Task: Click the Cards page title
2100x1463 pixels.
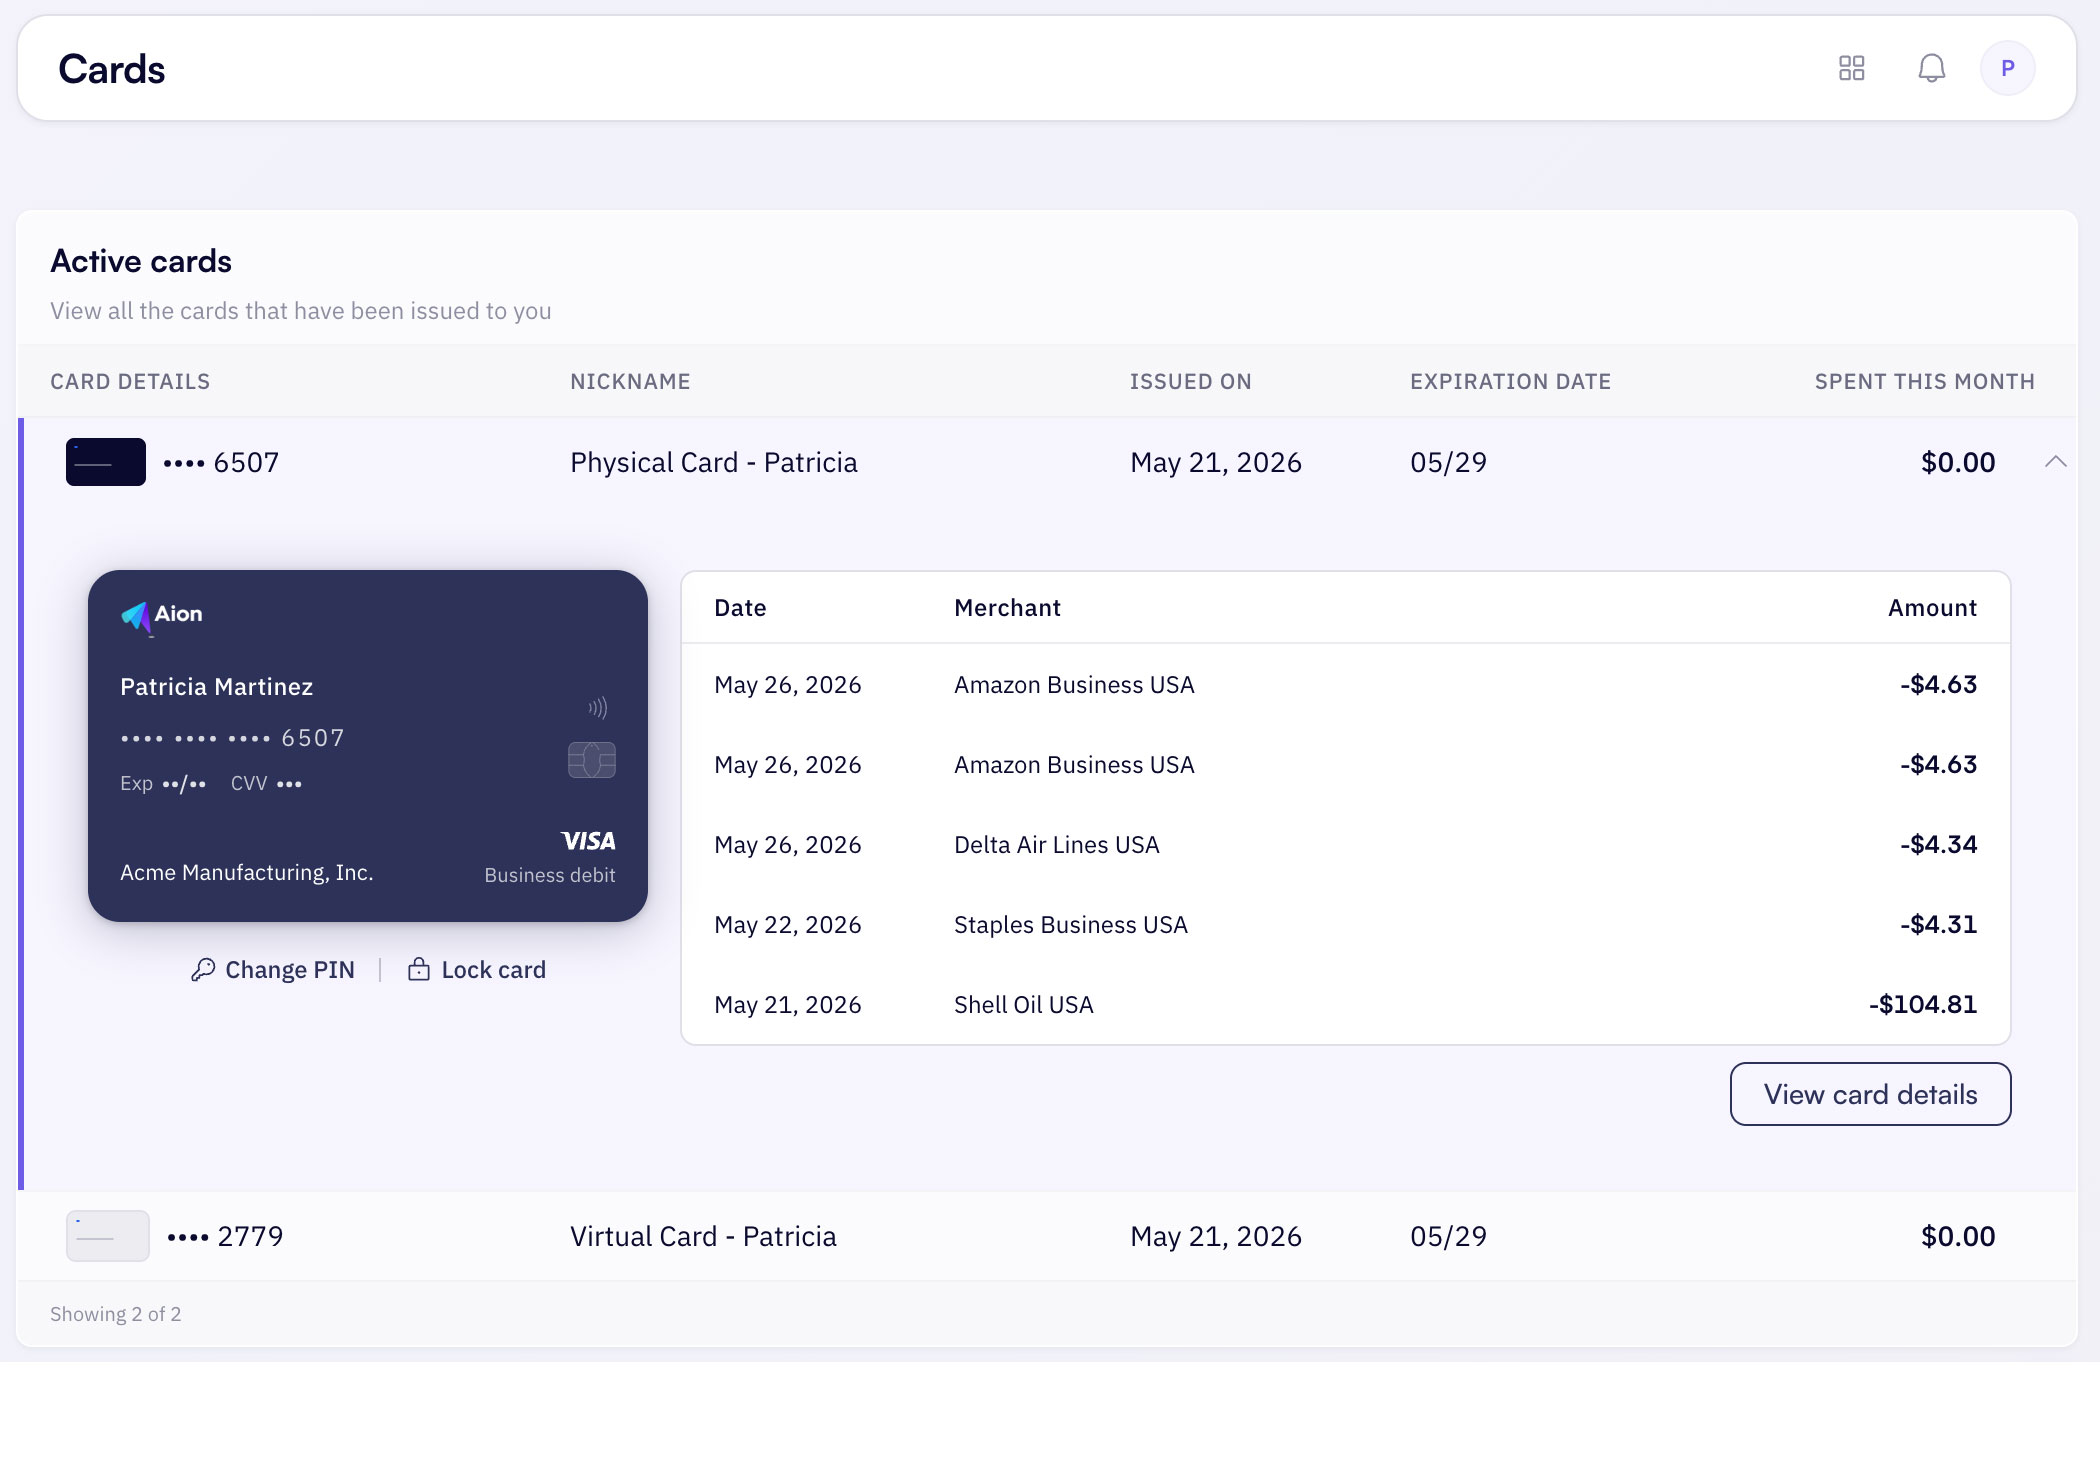Action: tap(112, 69)
